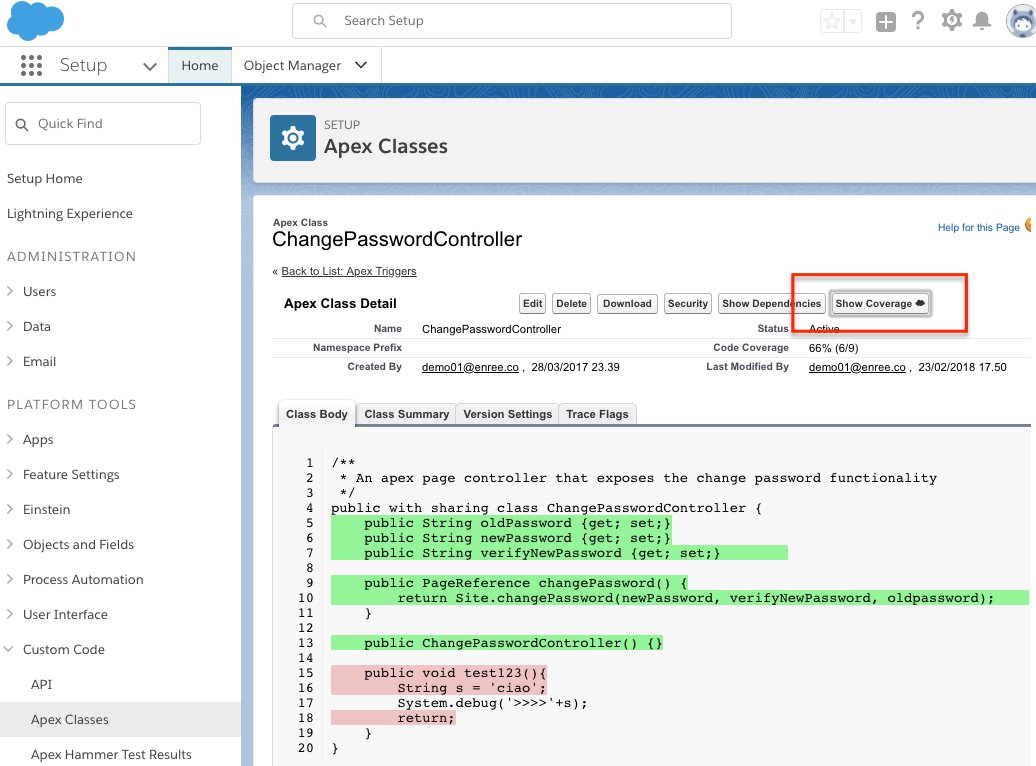The height and width of the screenshot is (766, 1036).
Task: Click the Delete button
Action: point(572,303)
